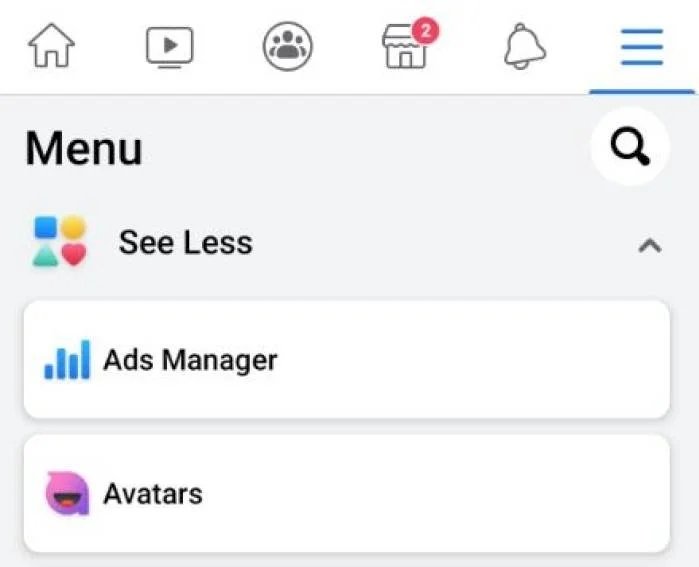Open the Groups icon
The image size is (699, 567).
tap(288, 46)
